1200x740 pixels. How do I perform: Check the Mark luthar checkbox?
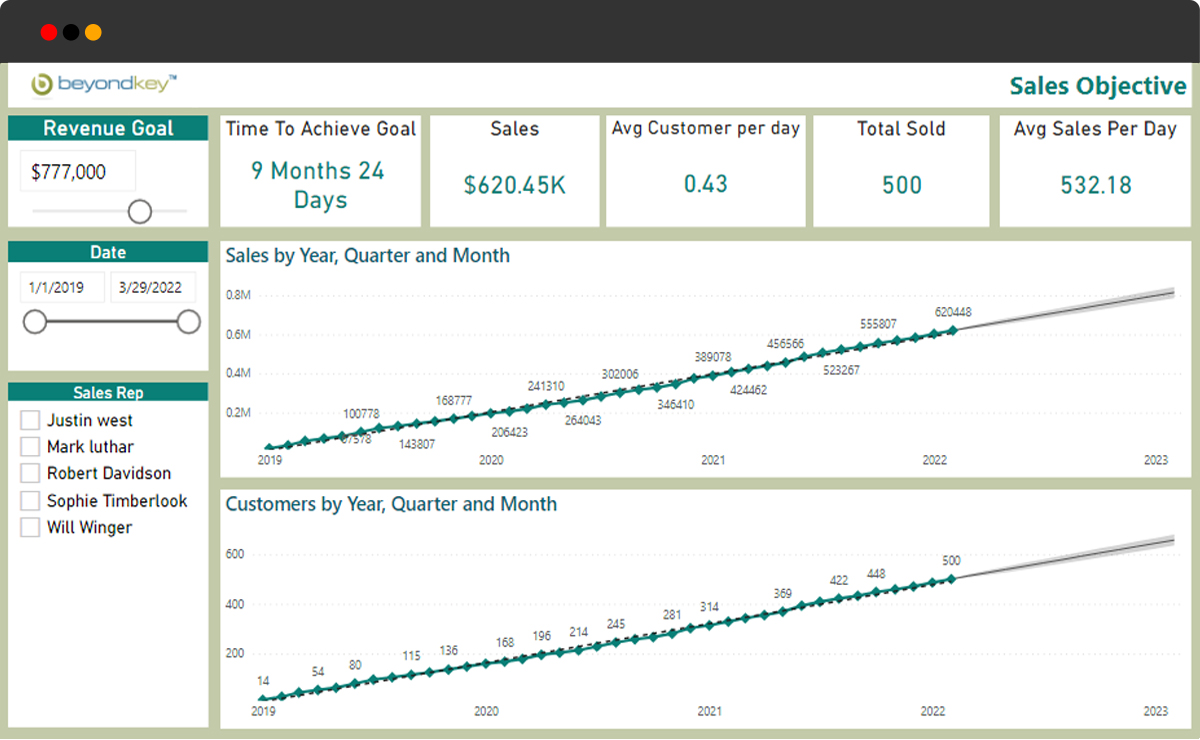pyautogui.click(x=29, y=447)
